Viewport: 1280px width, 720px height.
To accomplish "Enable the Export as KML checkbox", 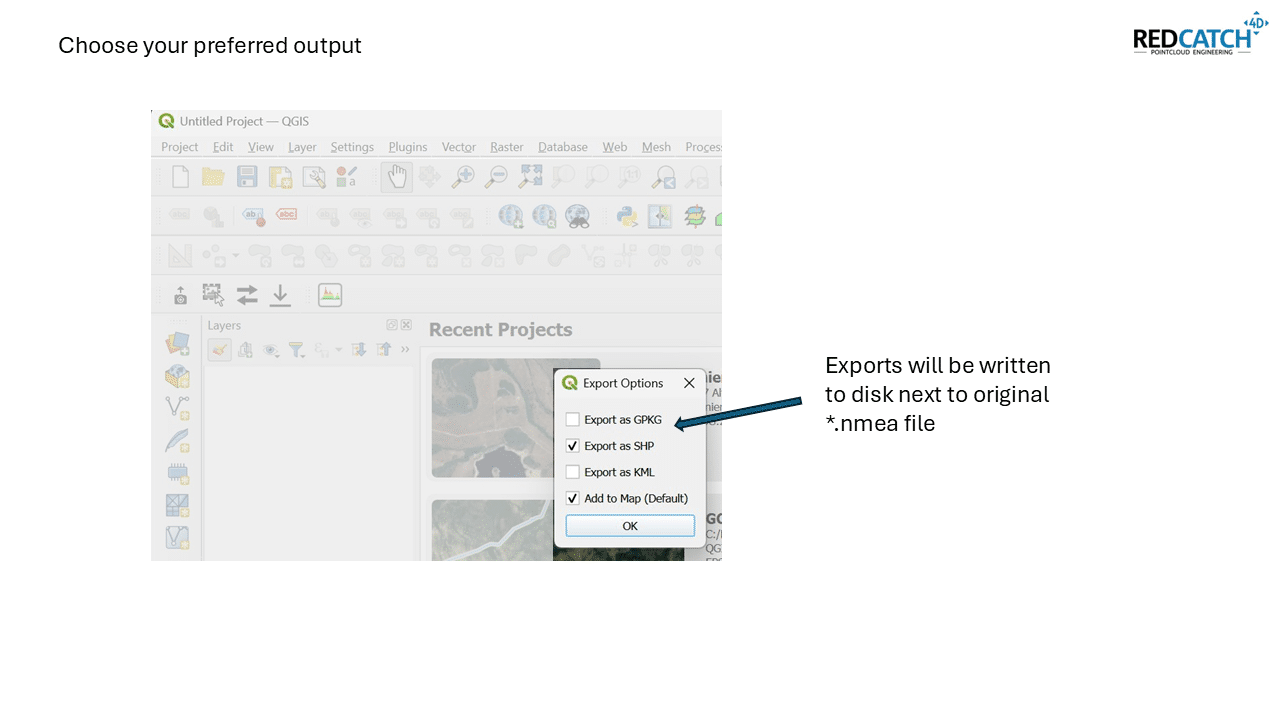I will pyautogui.click(x=573, y=472).
